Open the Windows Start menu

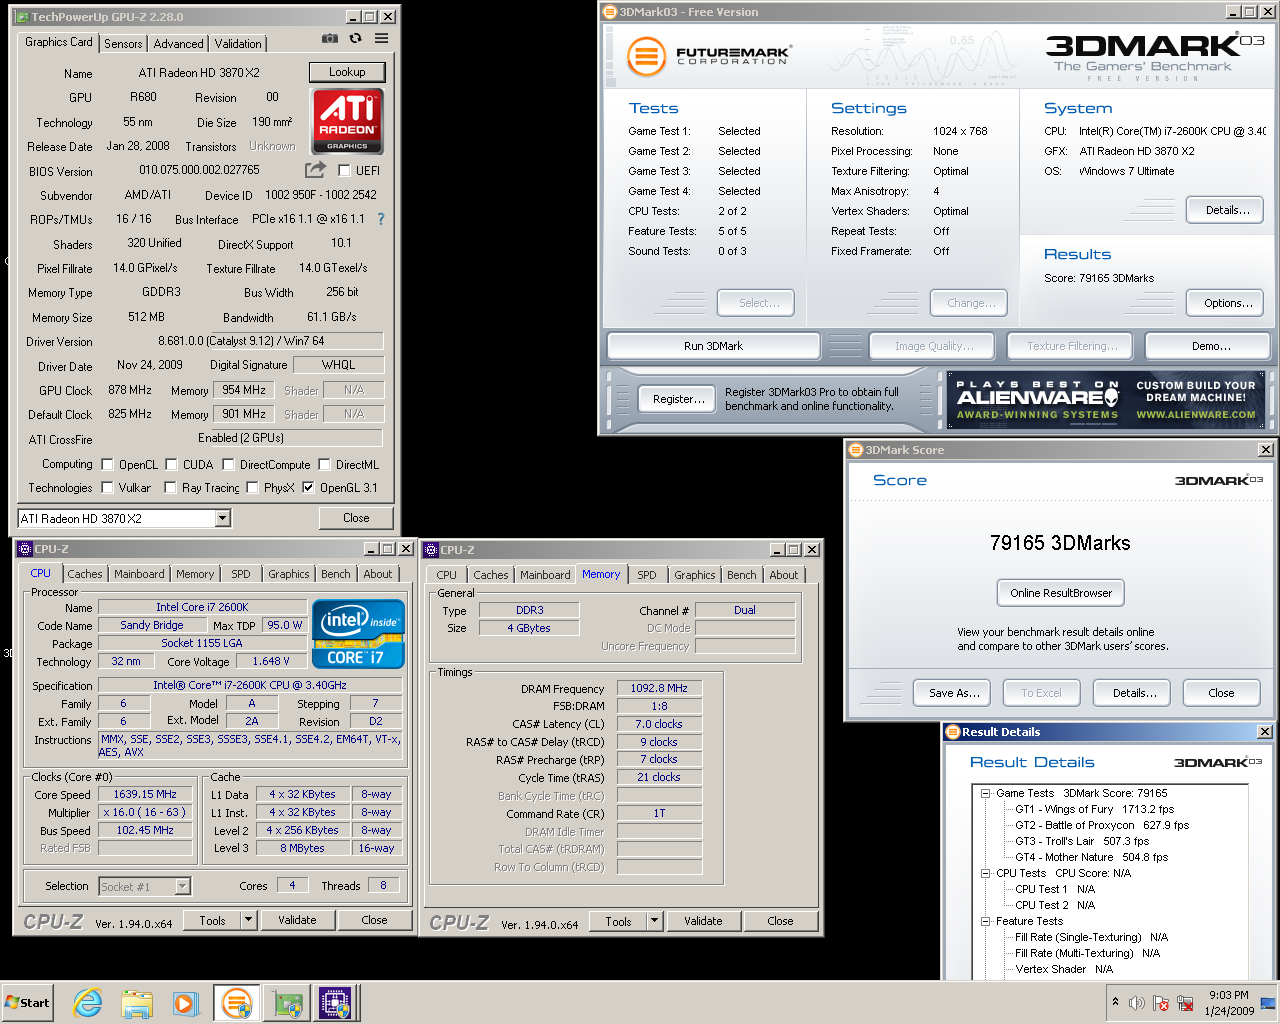(27, 1003)
